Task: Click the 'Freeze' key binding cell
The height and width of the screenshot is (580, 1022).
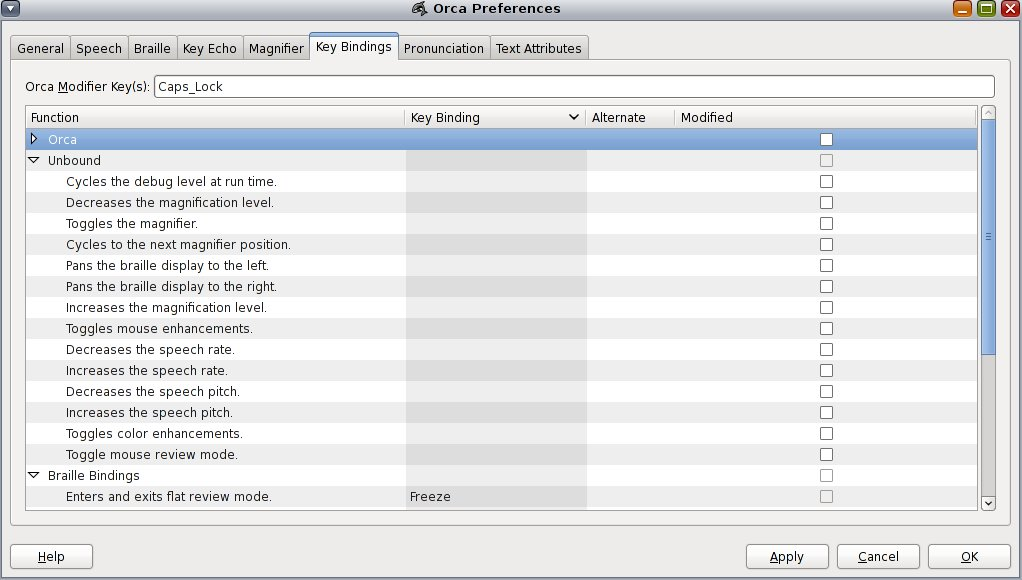Action: tap(496, 497)
